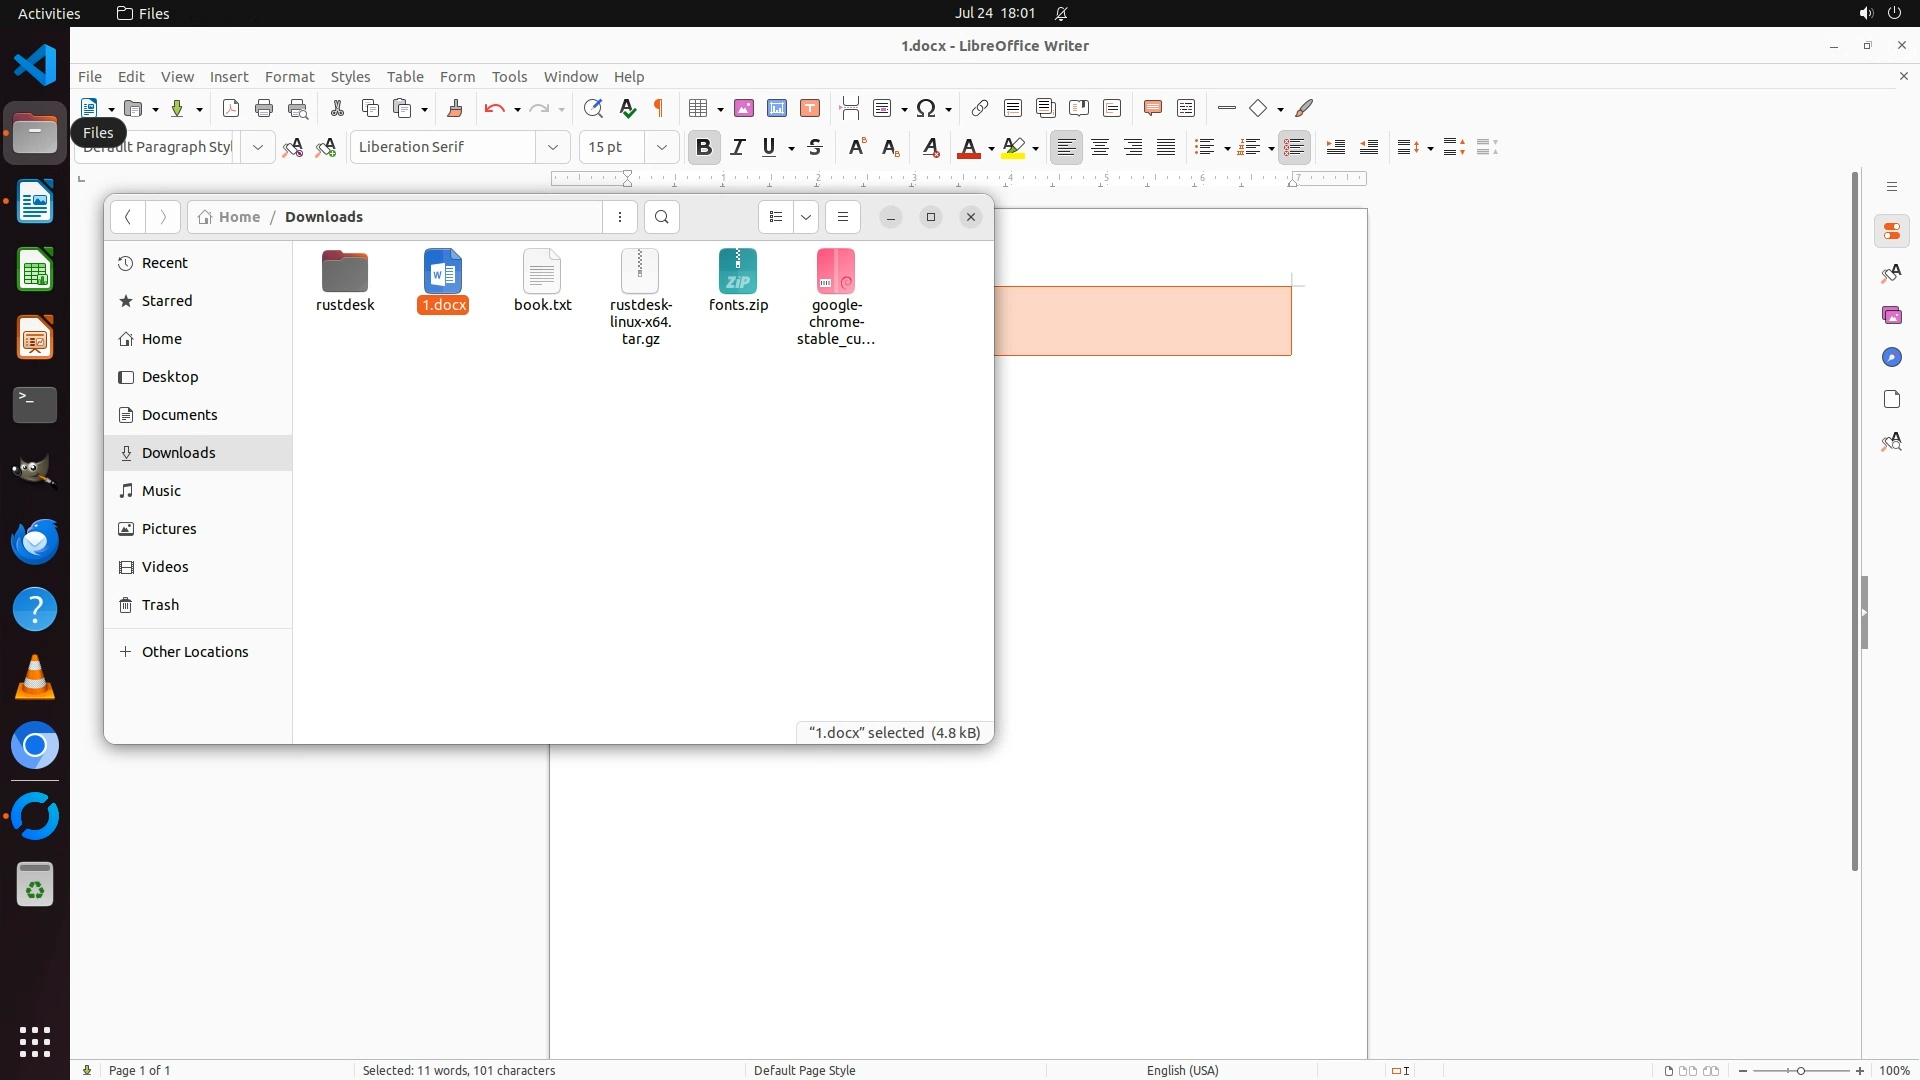This screenshot has width=1920, height=1080.
Task: Insert special character omega icon
Action: click(926, 108)
